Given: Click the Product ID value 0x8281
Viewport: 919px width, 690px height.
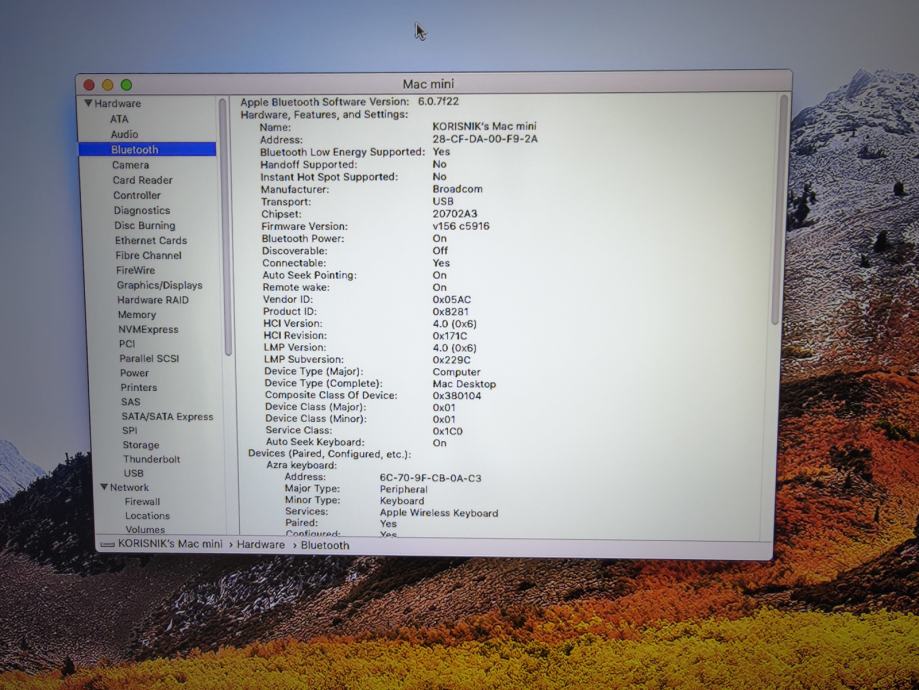Looking at the screenshot, I should point(451,312).
